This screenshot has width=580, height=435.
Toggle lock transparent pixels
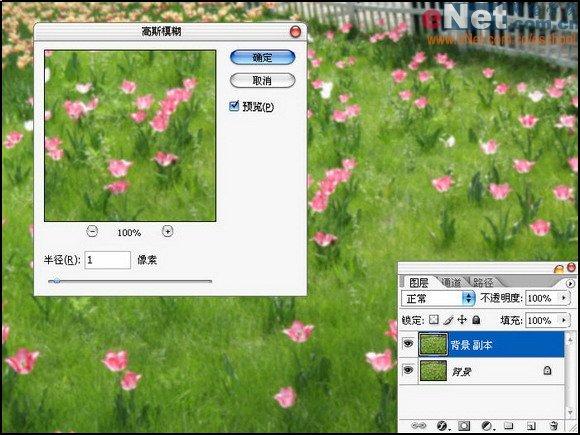click(x=434, y=320)
